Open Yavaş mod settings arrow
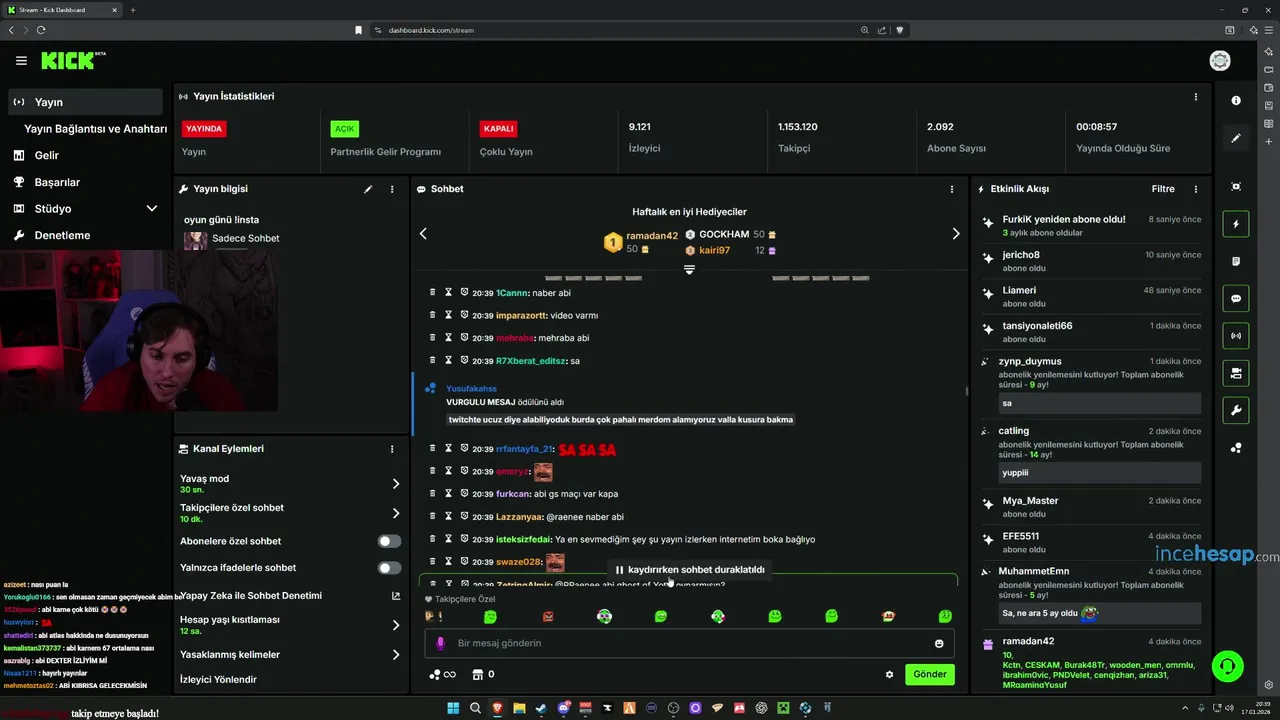This screenshot has width=1280, height=720. [x=396, y=484]
